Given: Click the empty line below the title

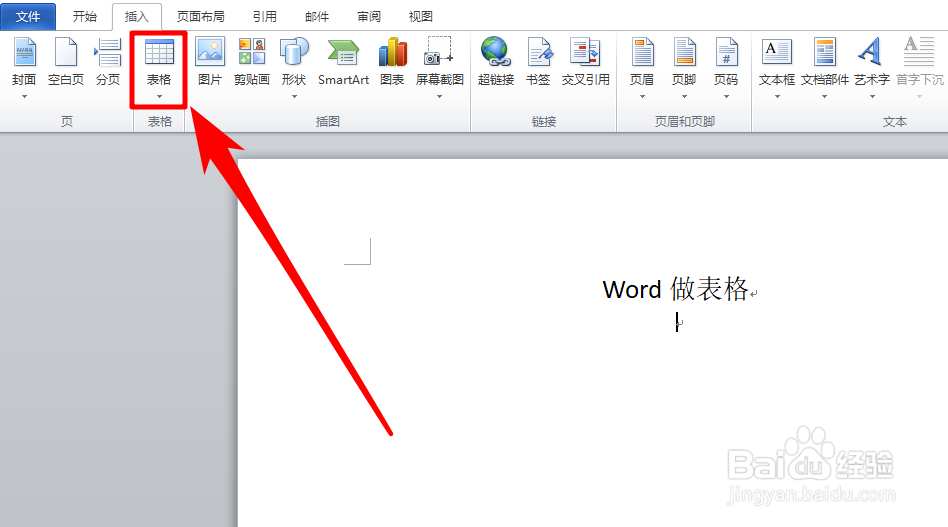Looking at the screenshot, I should (x=679, y=323).
